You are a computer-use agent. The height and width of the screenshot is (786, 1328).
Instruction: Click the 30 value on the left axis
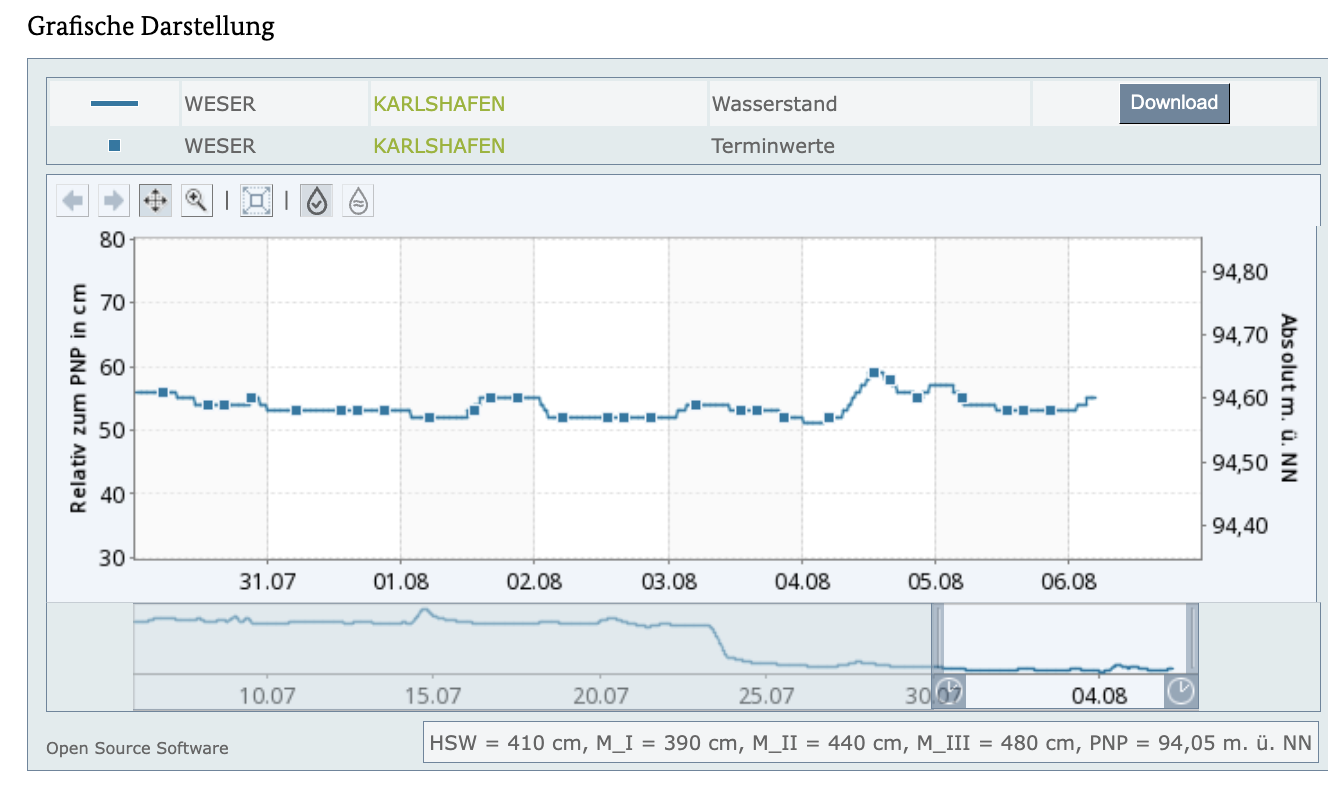[112, 558]
